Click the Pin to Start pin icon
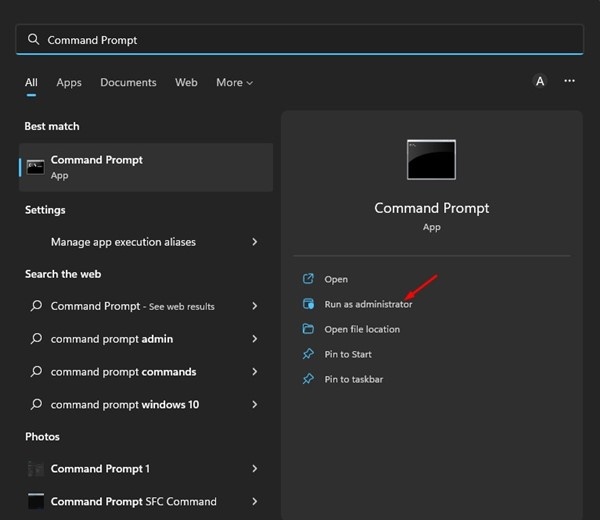Viewport: 600px width, 520px height. 308,354
